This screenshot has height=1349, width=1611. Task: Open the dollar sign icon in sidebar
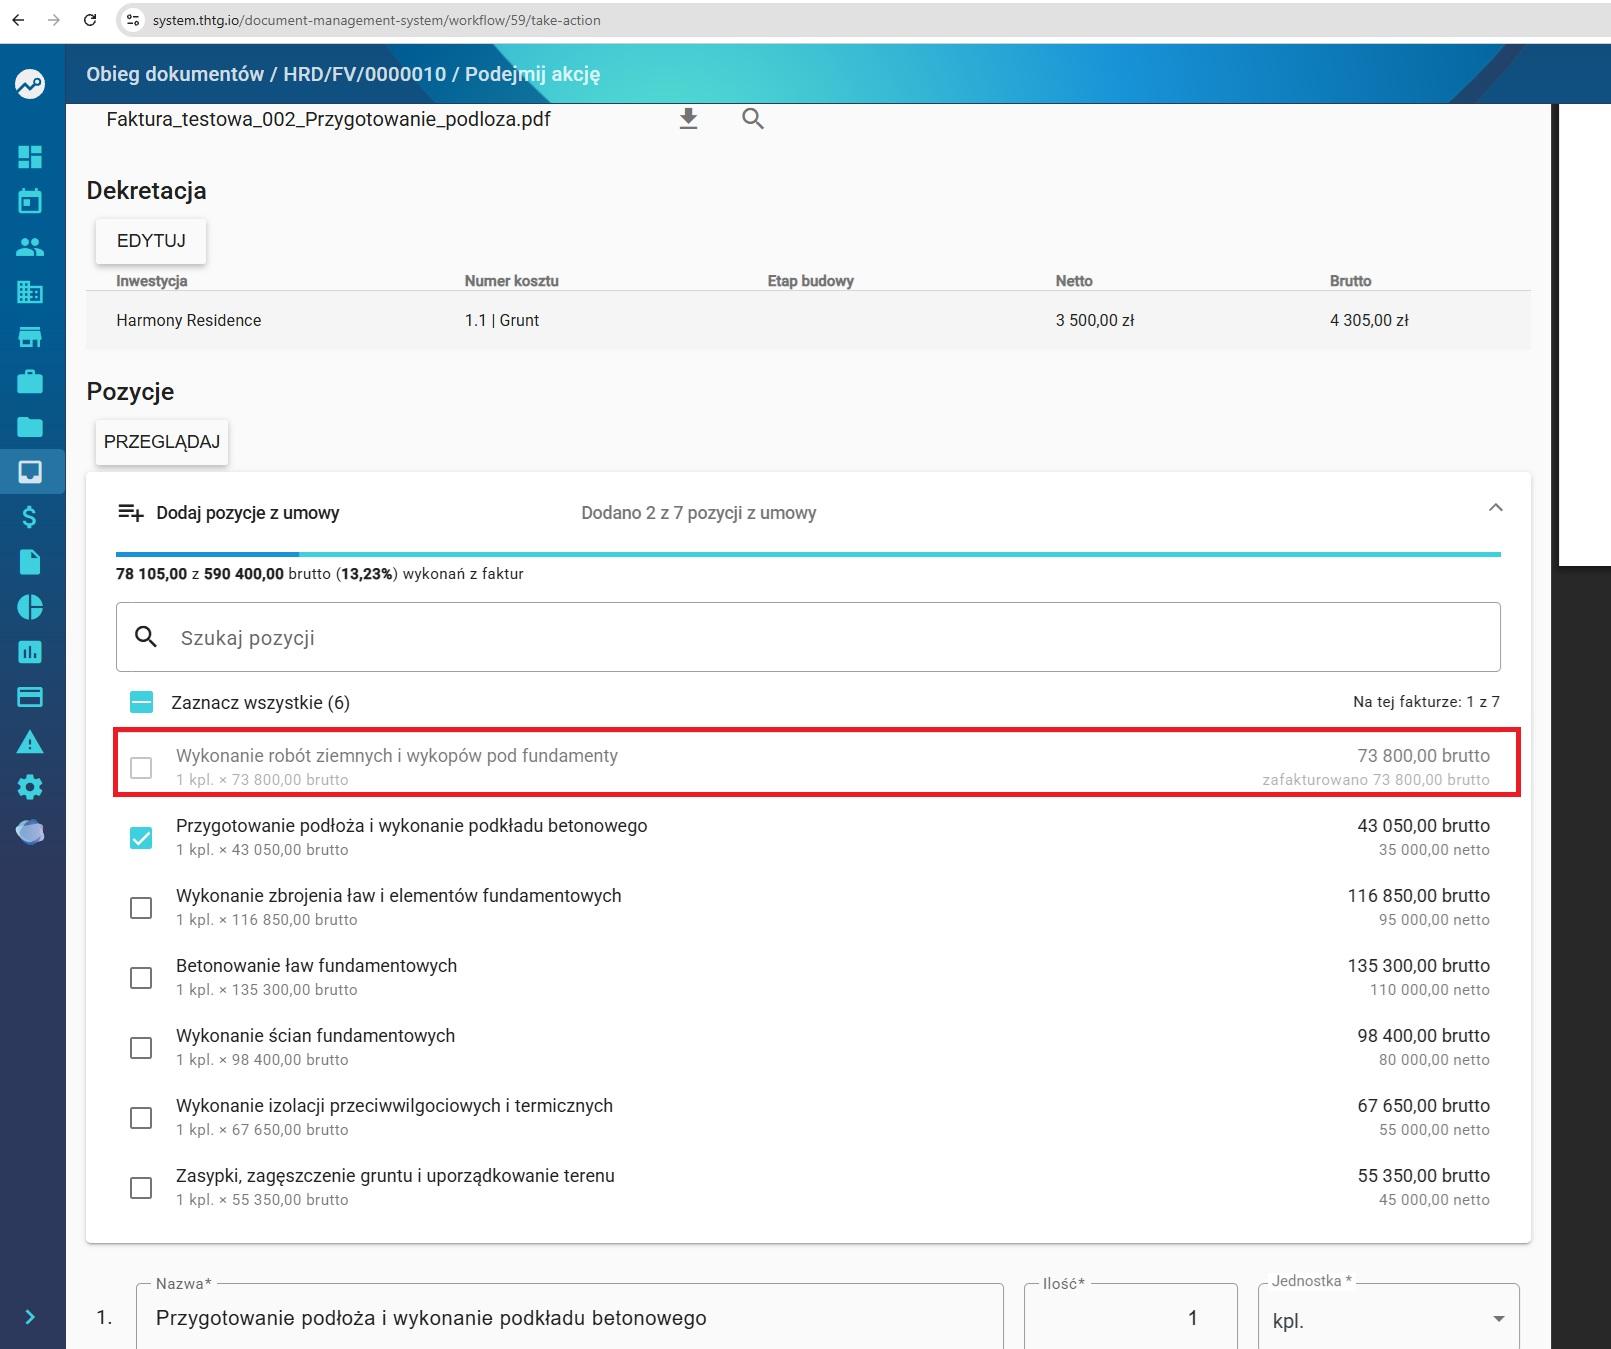pos(30,517)
